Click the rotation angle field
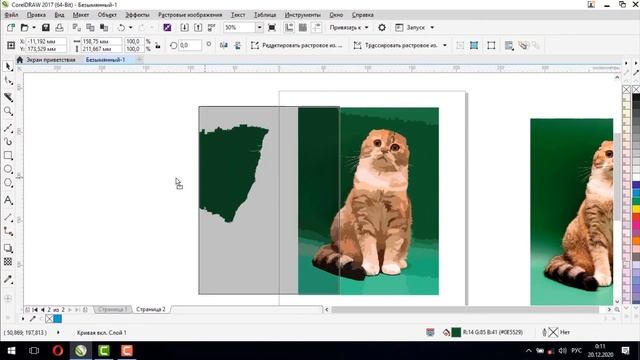The image size is (640, 360). [190, 45]
